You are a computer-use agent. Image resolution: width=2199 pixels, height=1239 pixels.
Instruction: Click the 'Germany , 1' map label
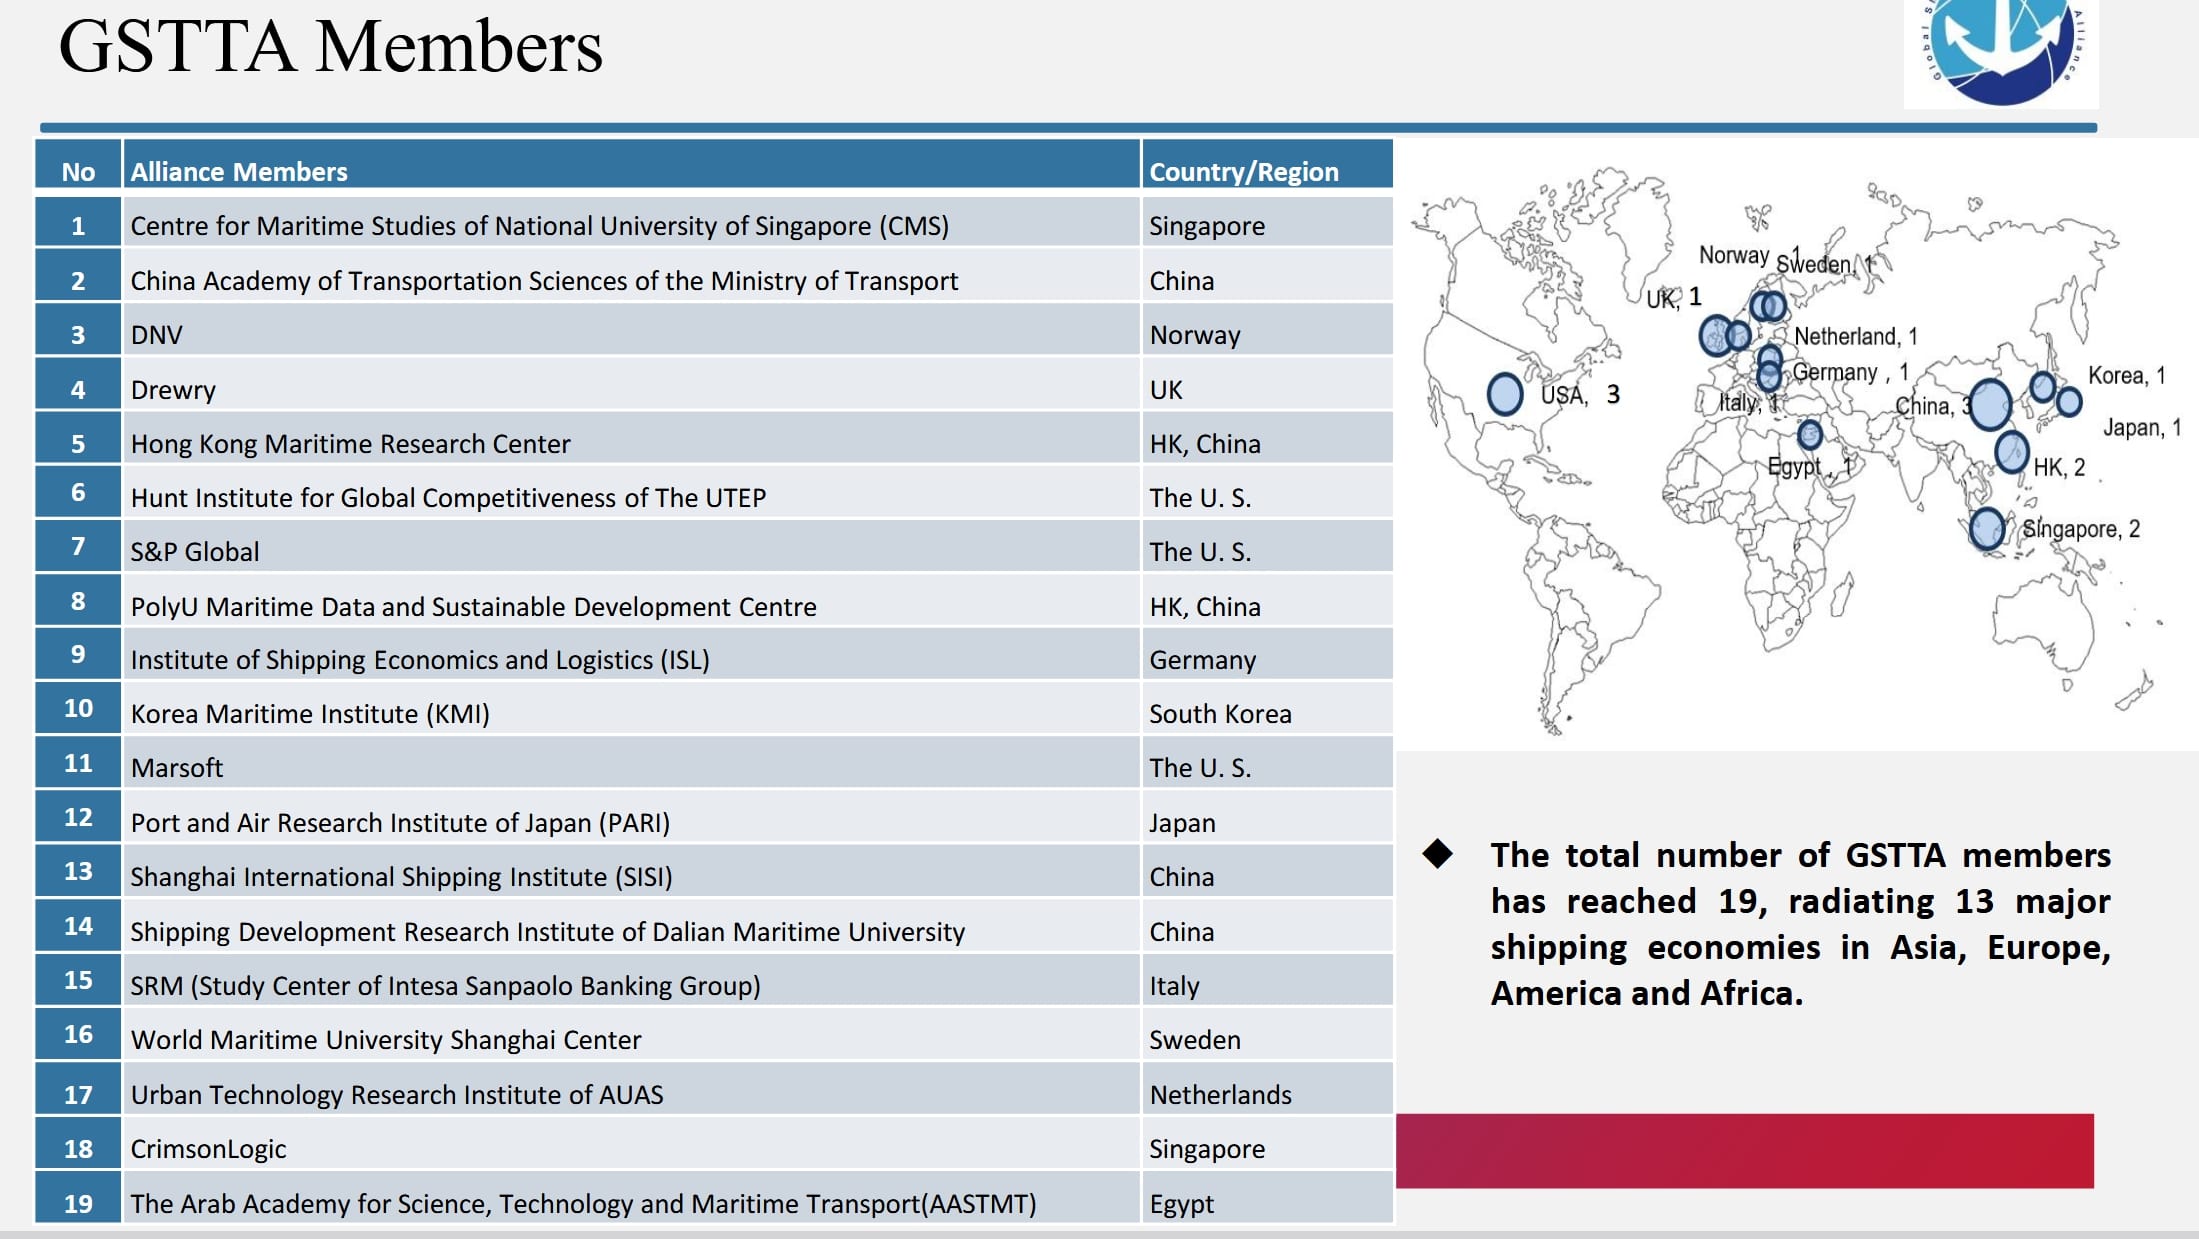click(1851, 373)
